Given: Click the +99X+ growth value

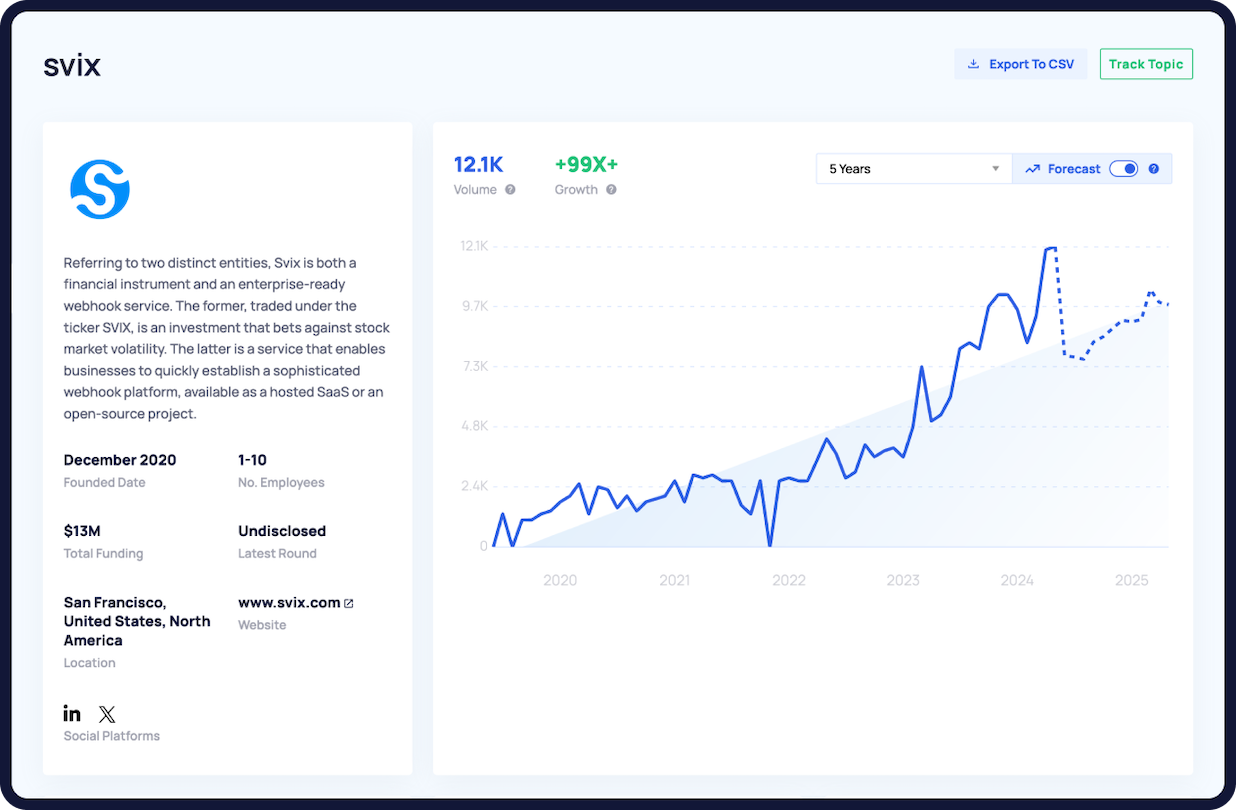Looking at the screenshot, I should tap(587, 165).
